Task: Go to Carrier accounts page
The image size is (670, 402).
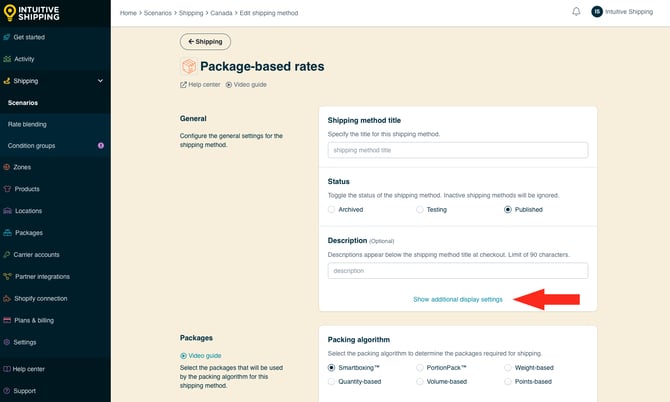Action: (x=36, y=255)
